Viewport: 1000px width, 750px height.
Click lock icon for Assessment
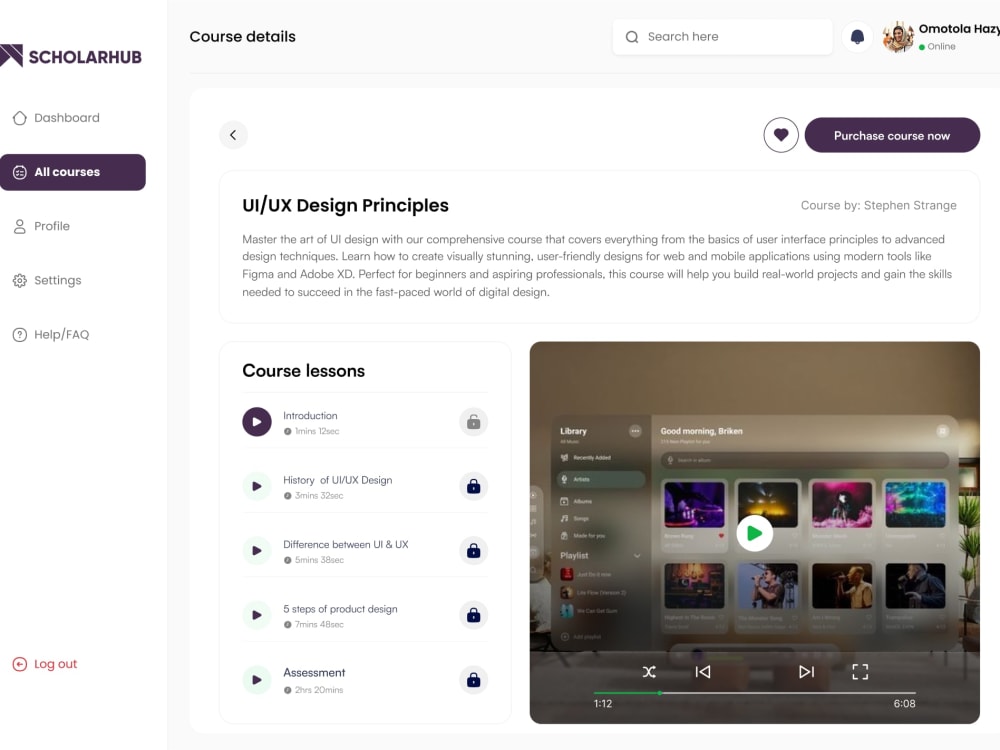pos(473,680)
